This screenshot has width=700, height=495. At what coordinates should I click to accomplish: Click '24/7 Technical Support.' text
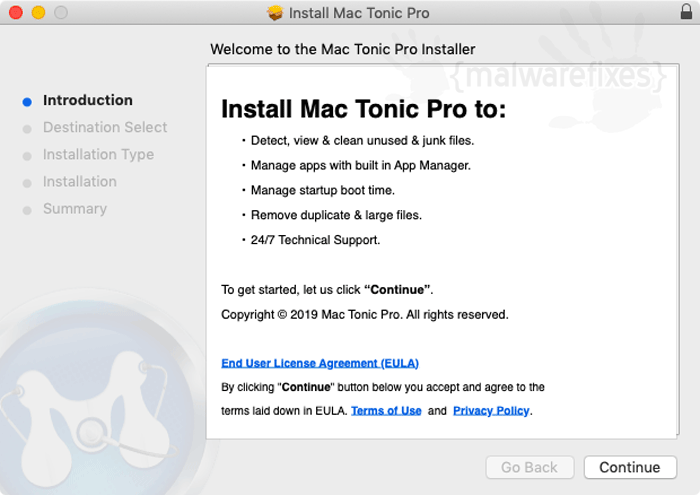(x=315, y=240)
